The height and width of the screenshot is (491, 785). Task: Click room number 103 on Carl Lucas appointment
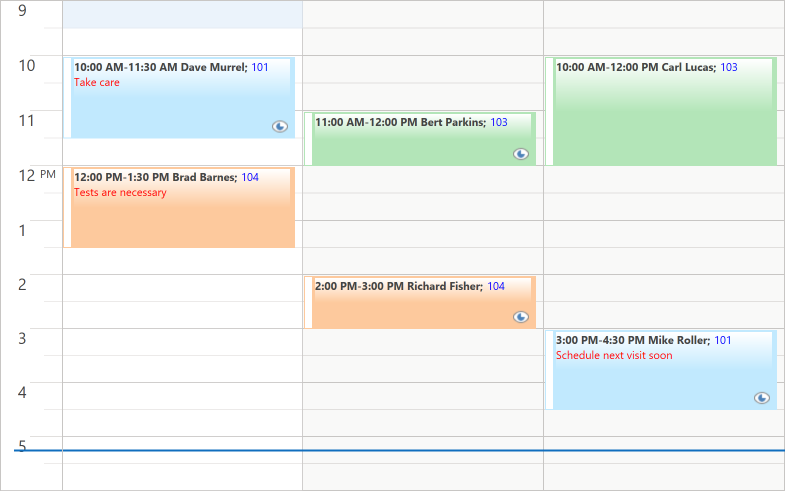tap(729, 67)
